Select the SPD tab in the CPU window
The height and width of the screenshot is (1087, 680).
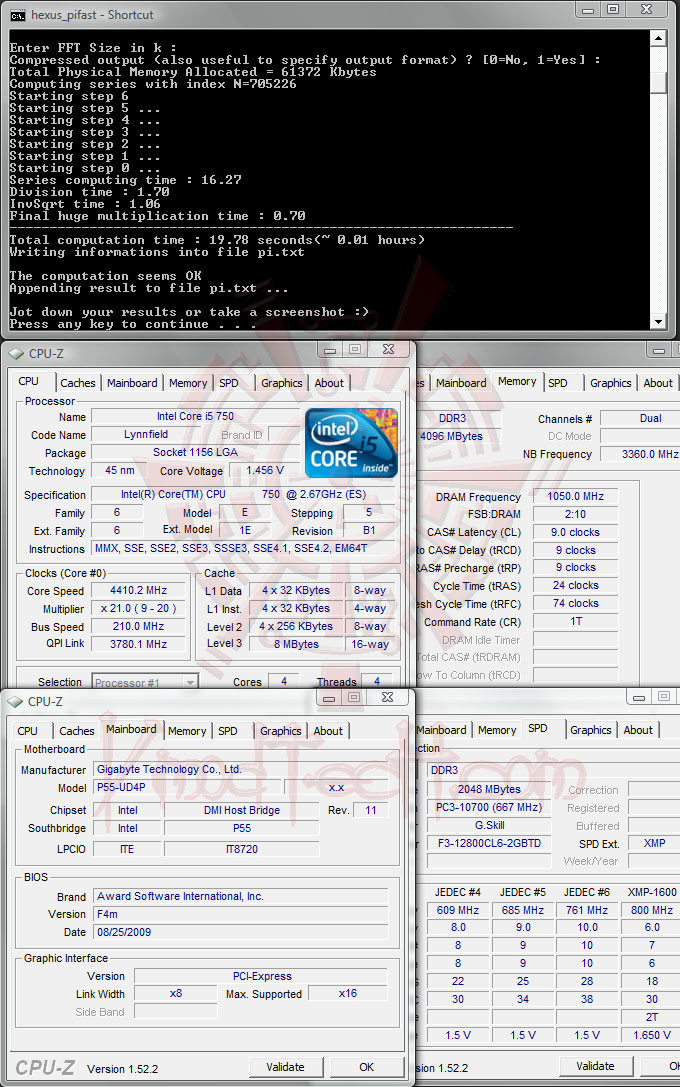coord(229,383)
